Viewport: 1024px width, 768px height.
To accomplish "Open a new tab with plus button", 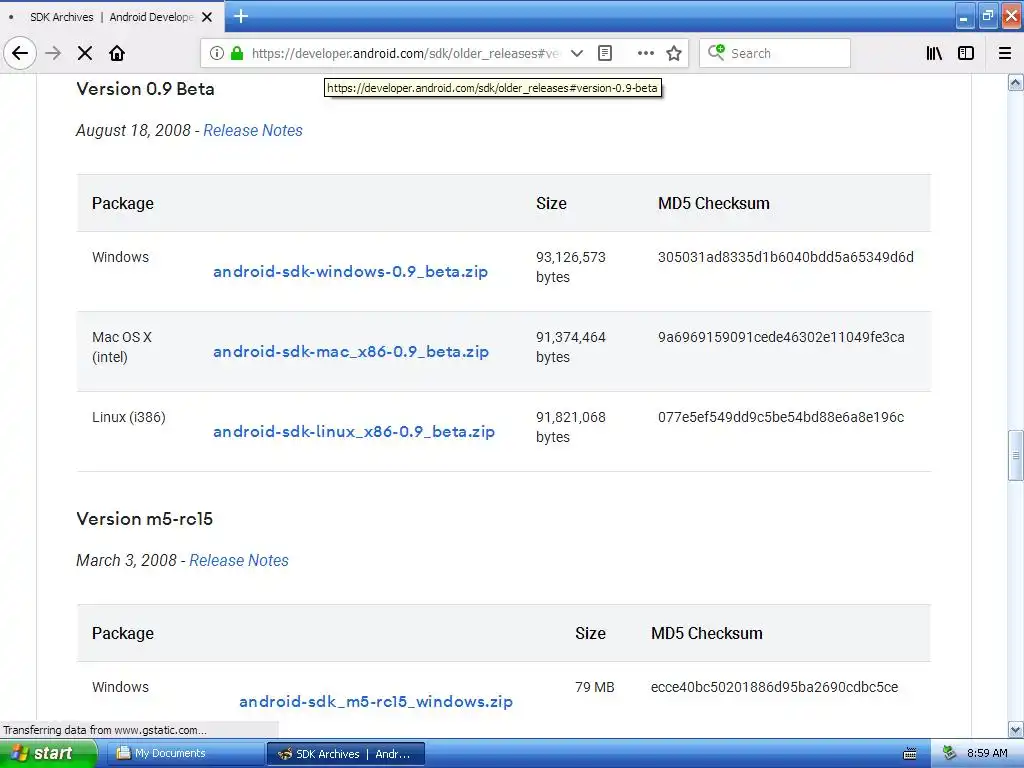I will 241,16.
